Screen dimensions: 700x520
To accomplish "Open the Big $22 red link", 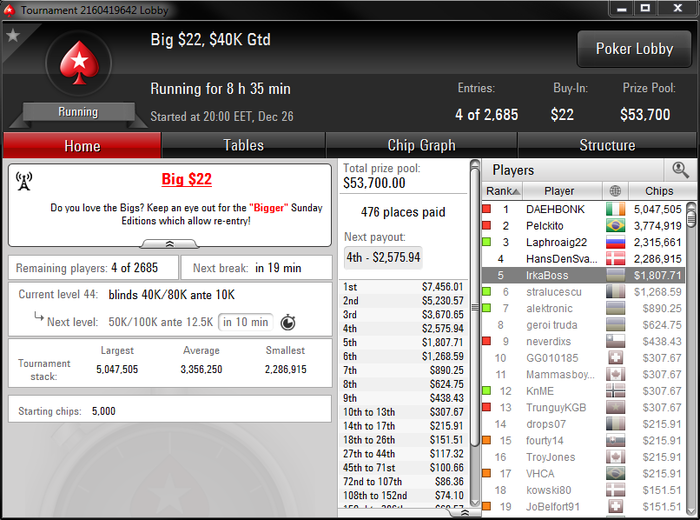I will point(187,179).
